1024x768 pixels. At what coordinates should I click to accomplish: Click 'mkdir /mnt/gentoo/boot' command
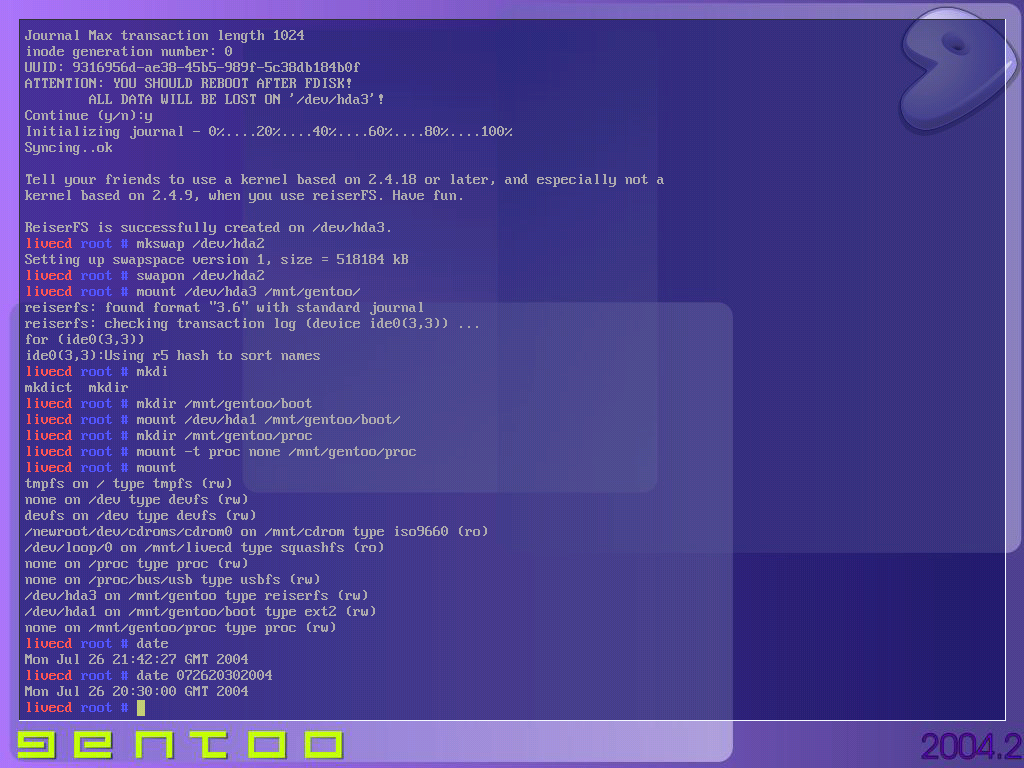pos(224,404)
